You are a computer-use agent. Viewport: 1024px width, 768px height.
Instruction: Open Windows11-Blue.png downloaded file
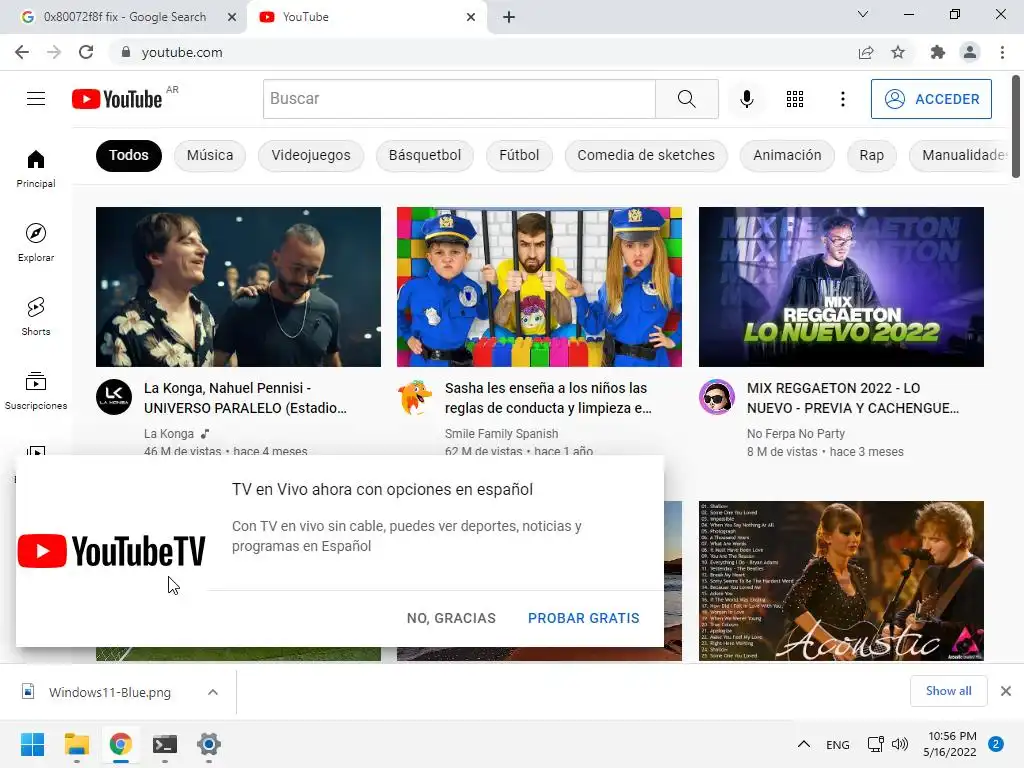pos(110,692)
